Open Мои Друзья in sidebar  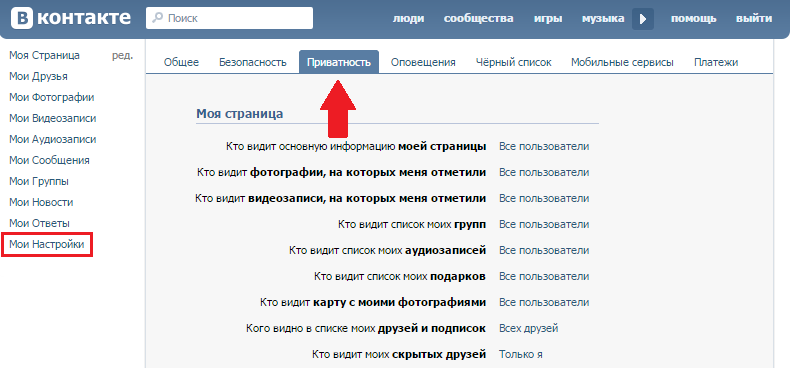pyautogui.click(x=38, y=76)
